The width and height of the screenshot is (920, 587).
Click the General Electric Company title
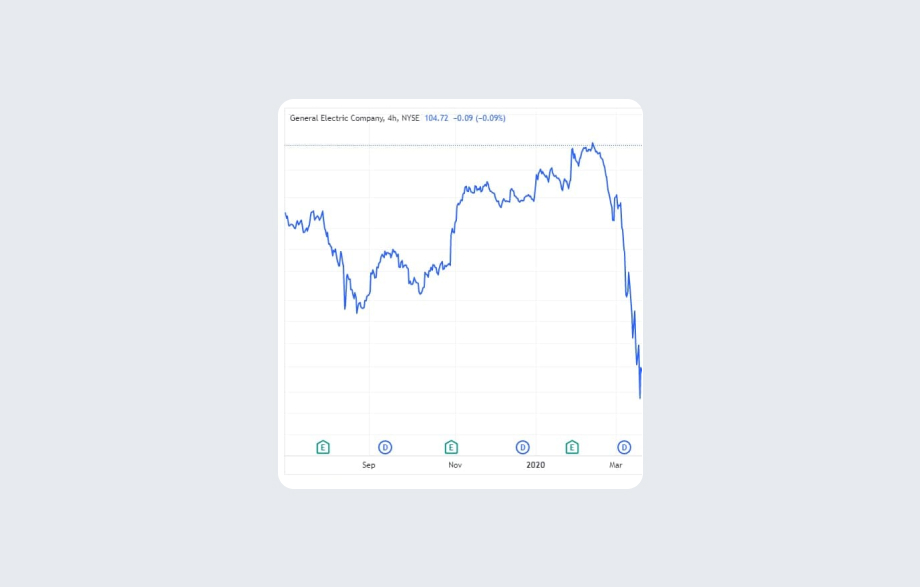coord(335,118)
